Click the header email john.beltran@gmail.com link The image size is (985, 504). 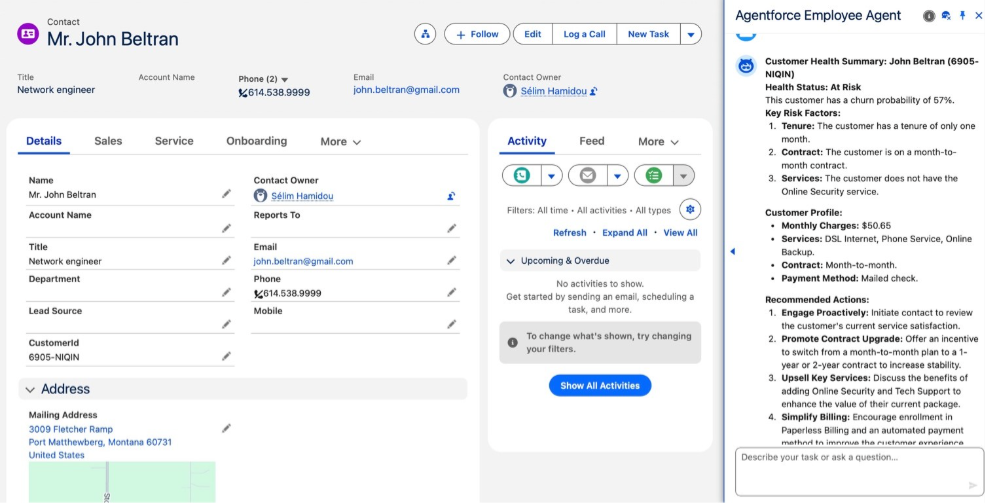click(x=406, y=90)
